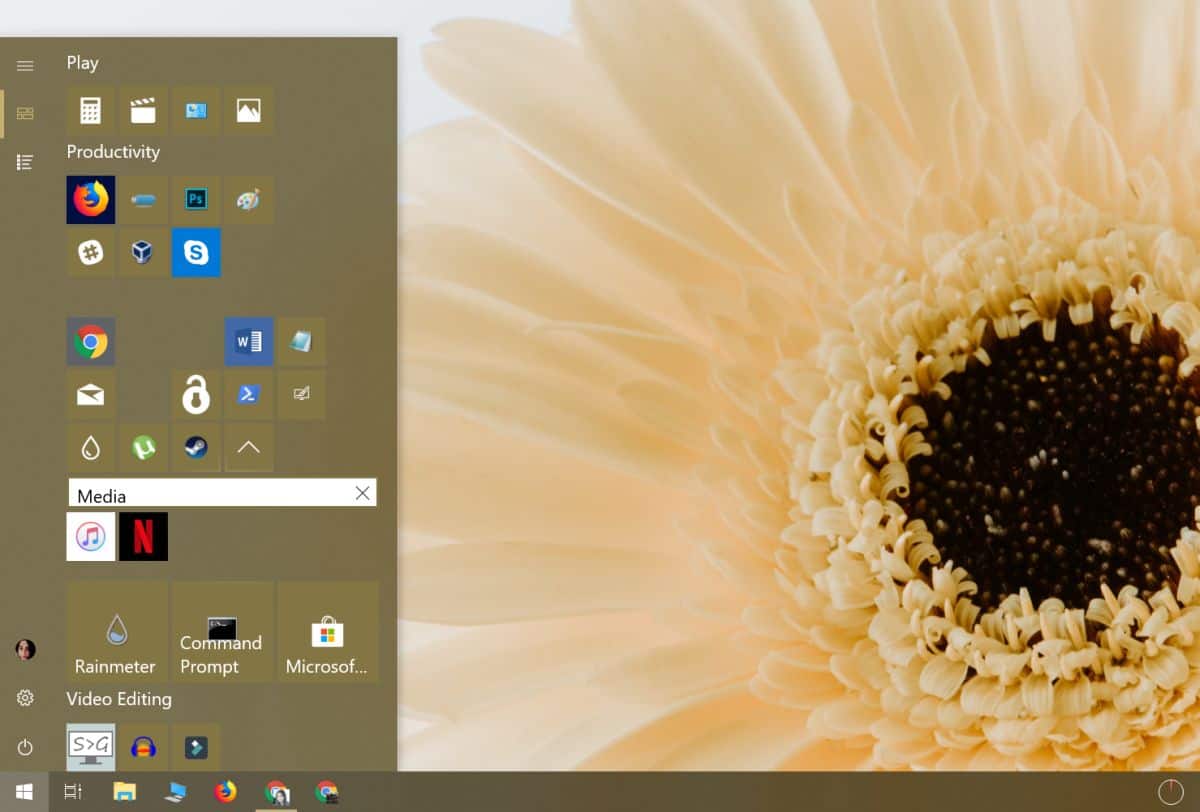This screenshot has width=1200, height=812.
Task: Open the Audacity headphones tile
Action: (x=143, y=747)
